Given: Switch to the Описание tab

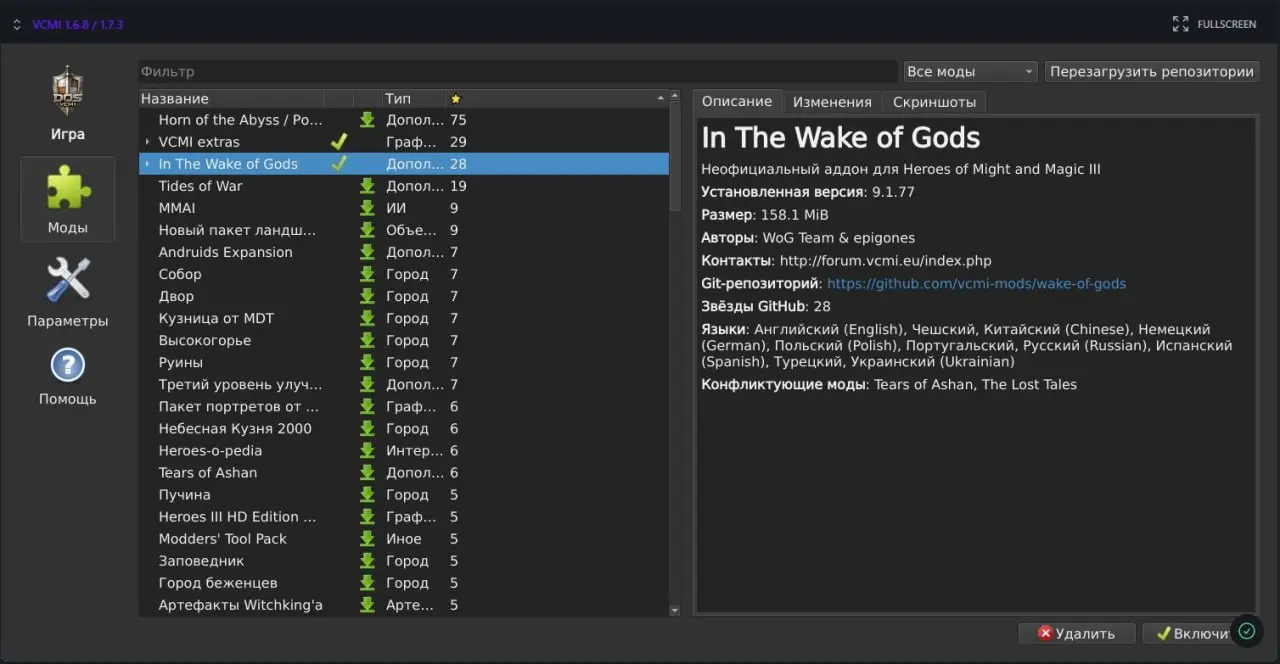Looking at the screenshot, I should point(737,101).
